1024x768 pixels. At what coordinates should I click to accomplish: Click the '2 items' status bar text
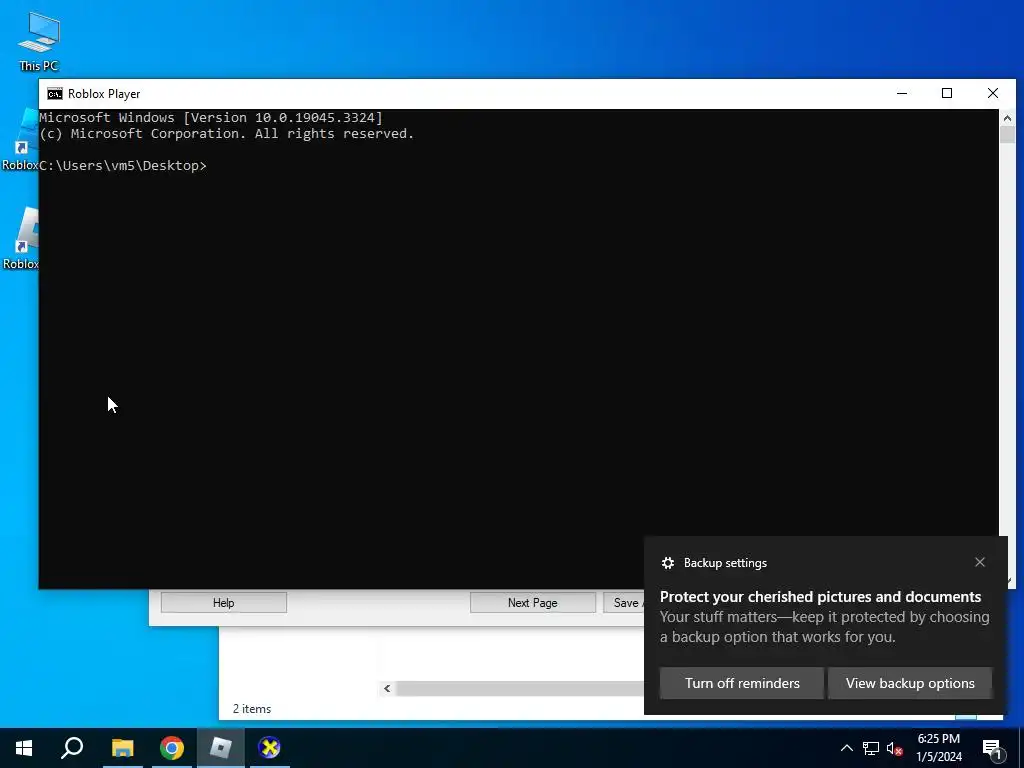[x=251, y=709]
